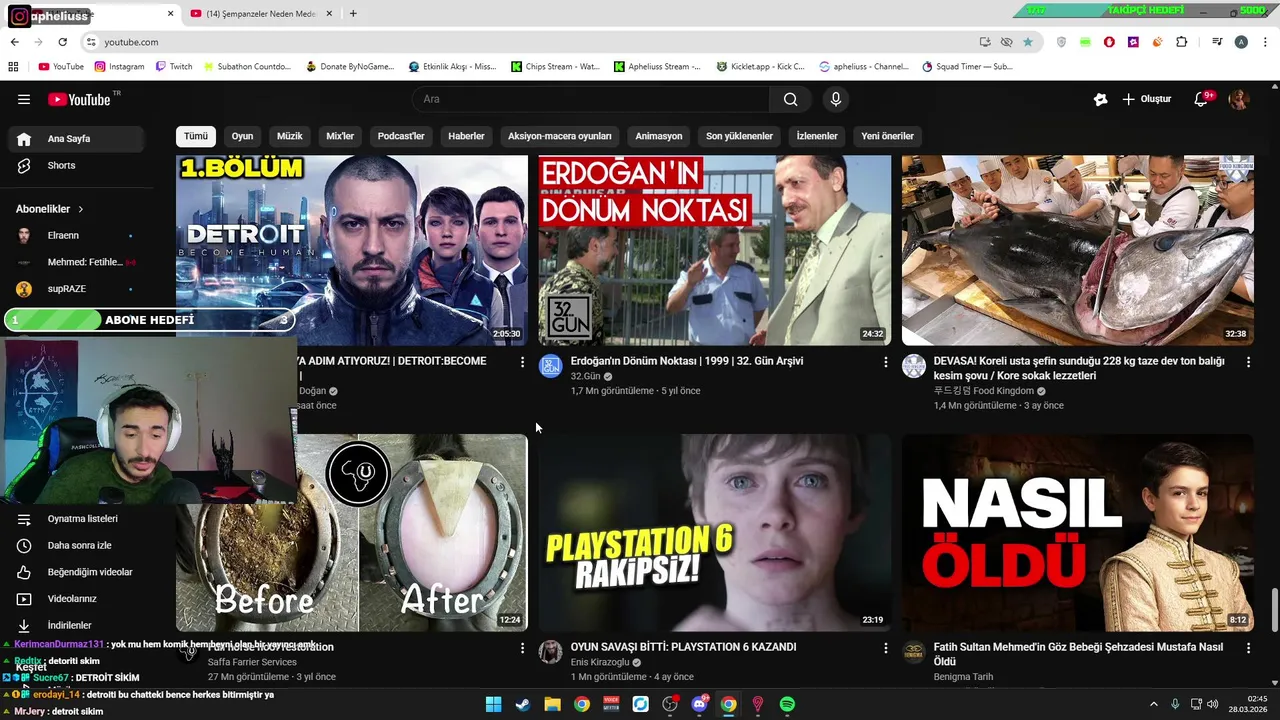
Task: Open more options for the Erdoğan video
Action: pos(885,362)
